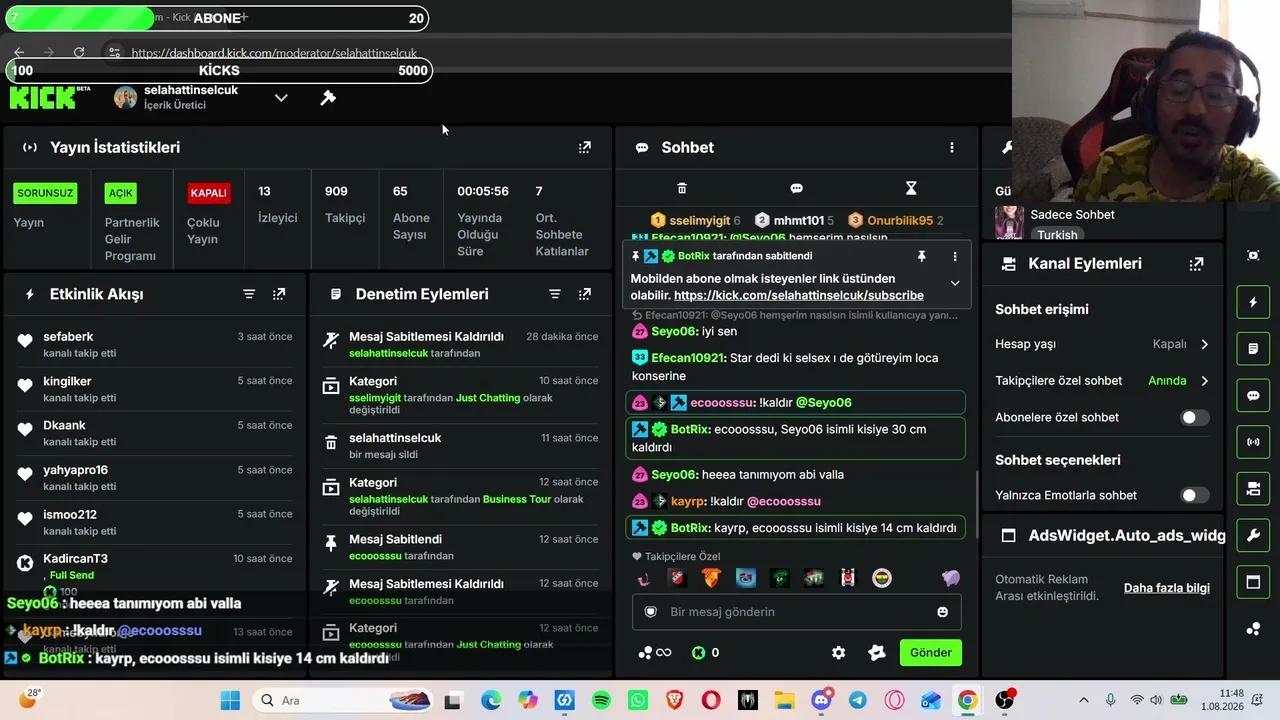1280x720 pixels.
Task: Click Onurbilik95 on chat leaderboard
Action: point(900,221)
